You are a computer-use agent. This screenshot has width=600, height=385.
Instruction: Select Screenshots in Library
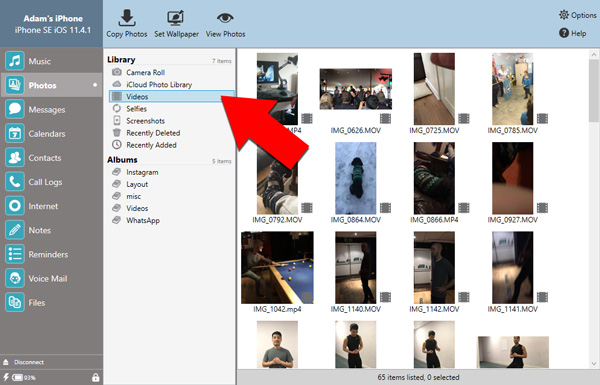(171, 121)
